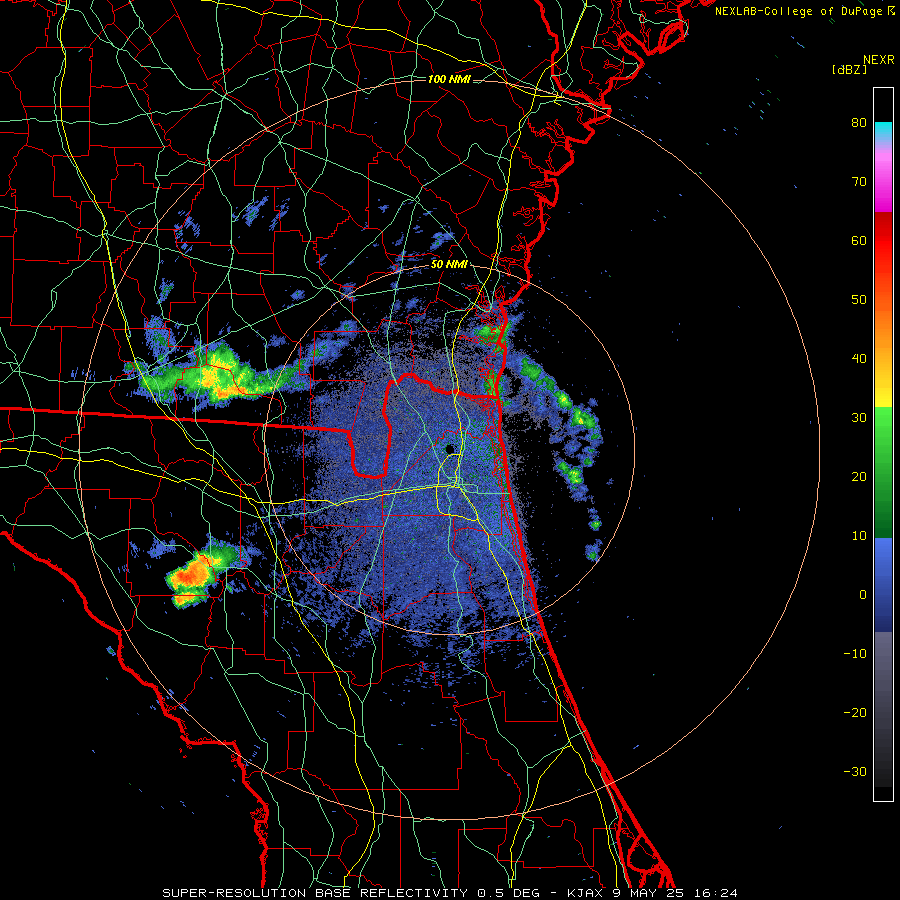
Task: Click the 20 value on the dBZ scale
Action: point(859,476)
